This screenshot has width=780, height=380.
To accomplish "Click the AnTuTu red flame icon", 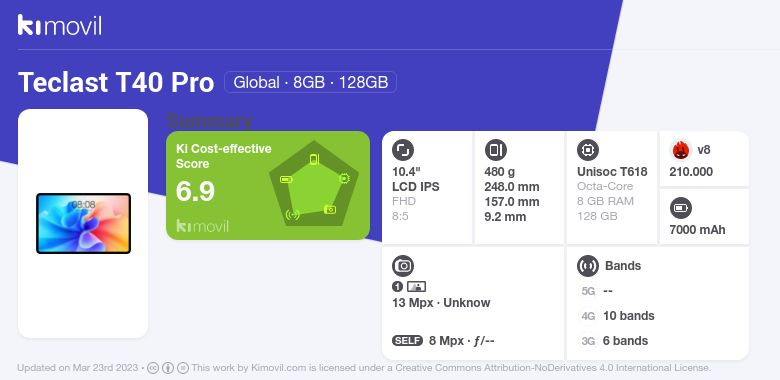I will tap(681, 150).
